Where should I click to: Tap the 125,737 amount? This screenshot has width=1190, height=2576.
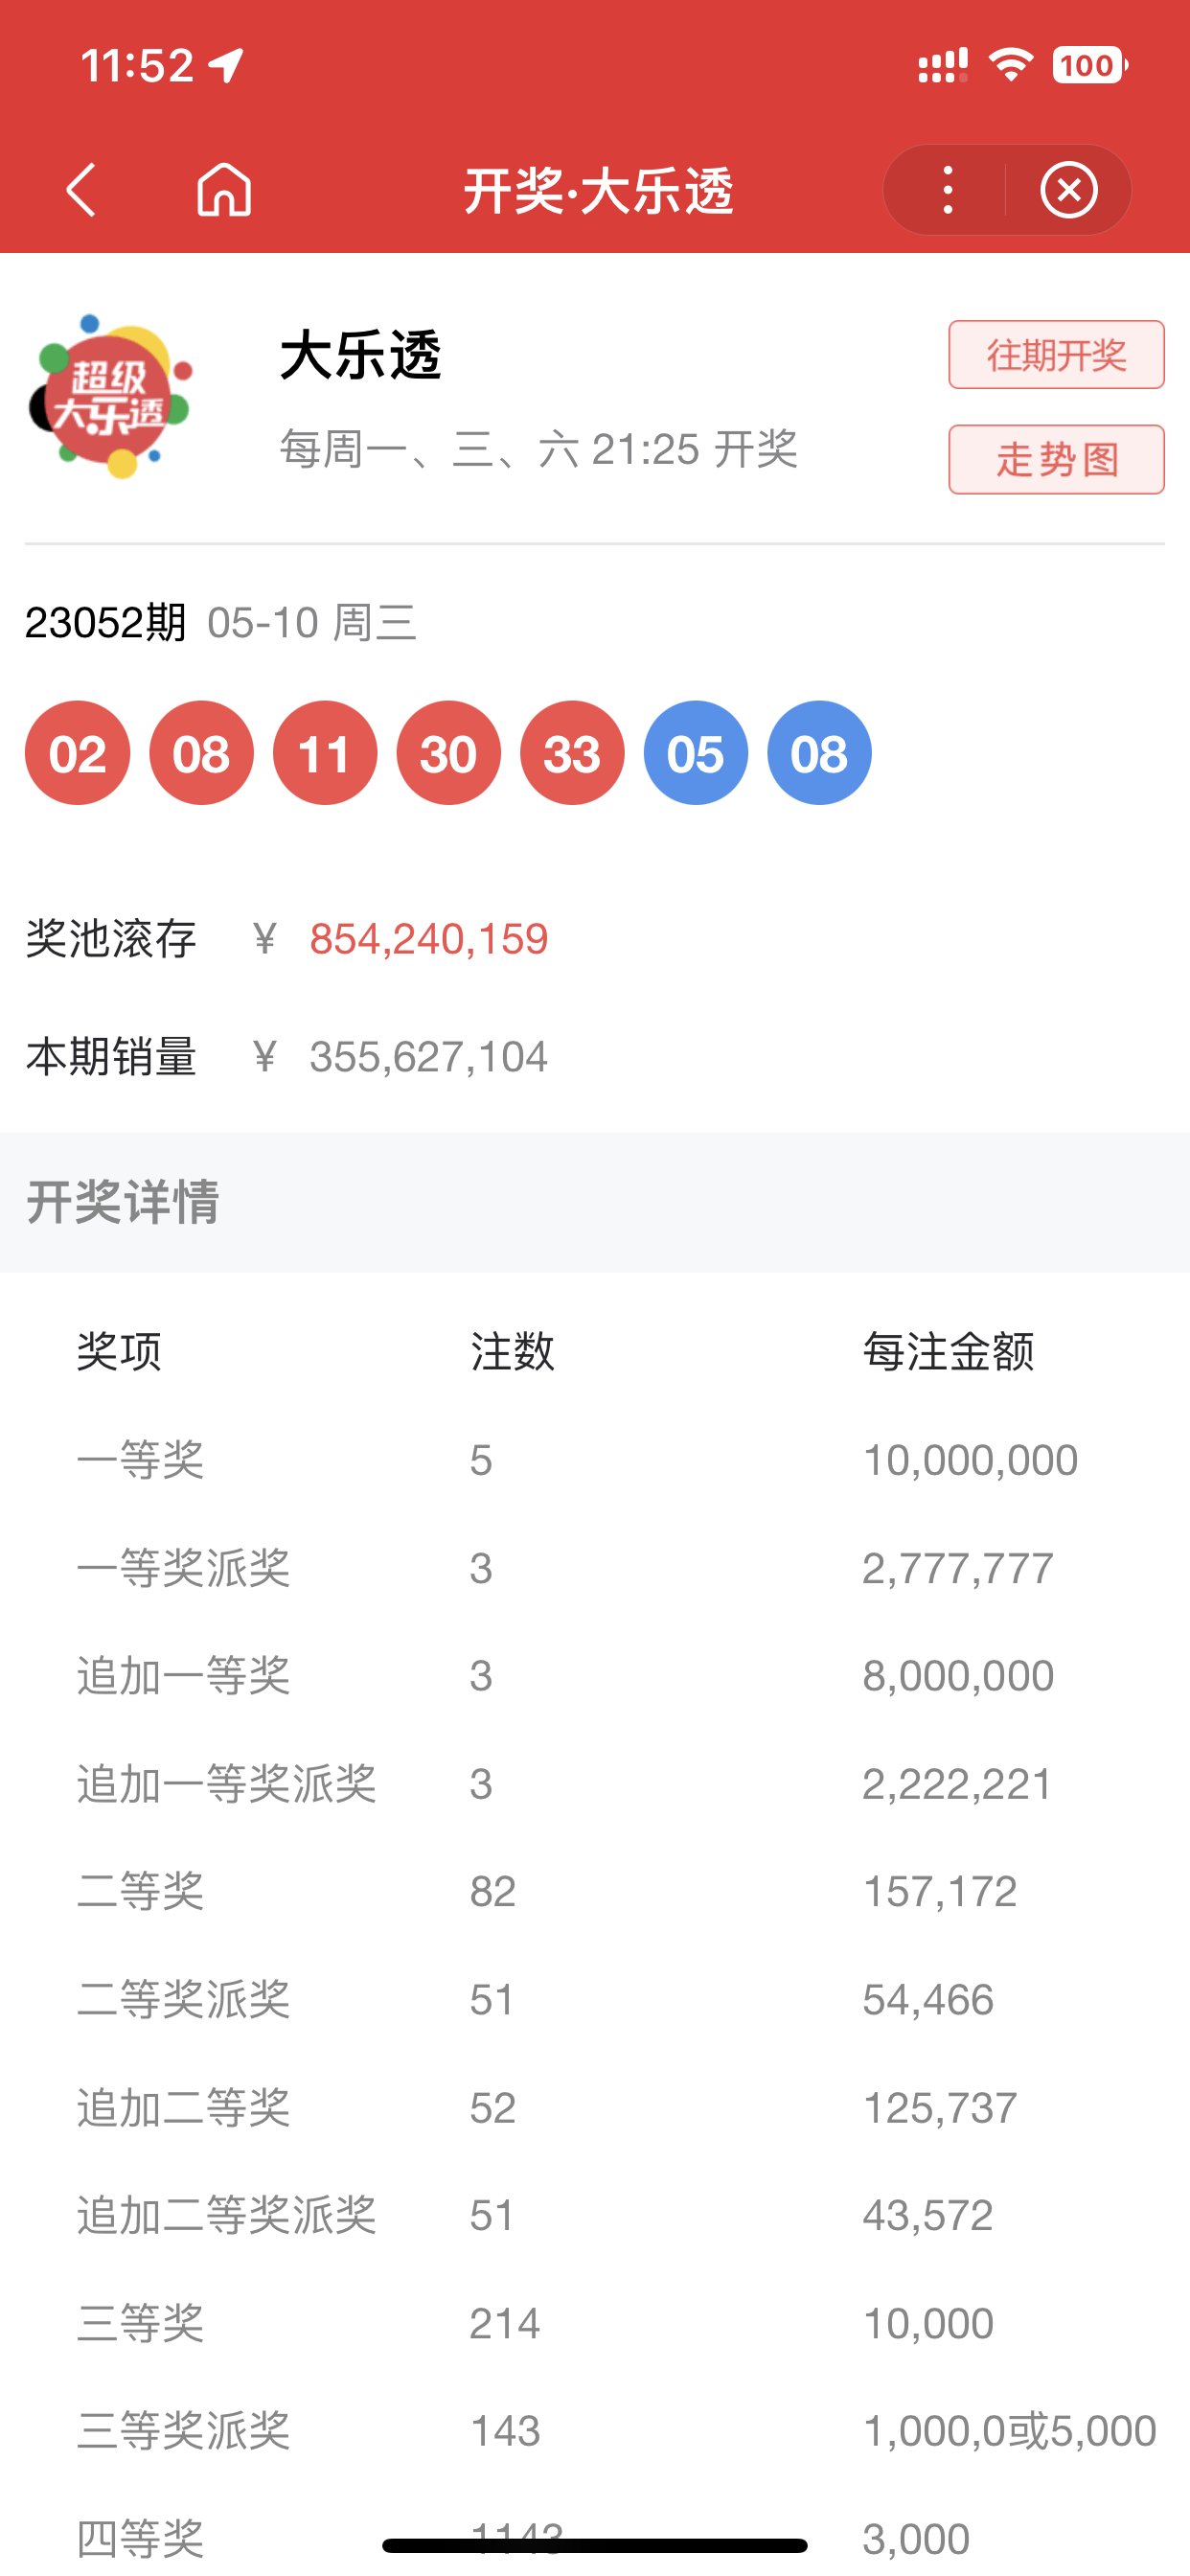point(940,2108)
